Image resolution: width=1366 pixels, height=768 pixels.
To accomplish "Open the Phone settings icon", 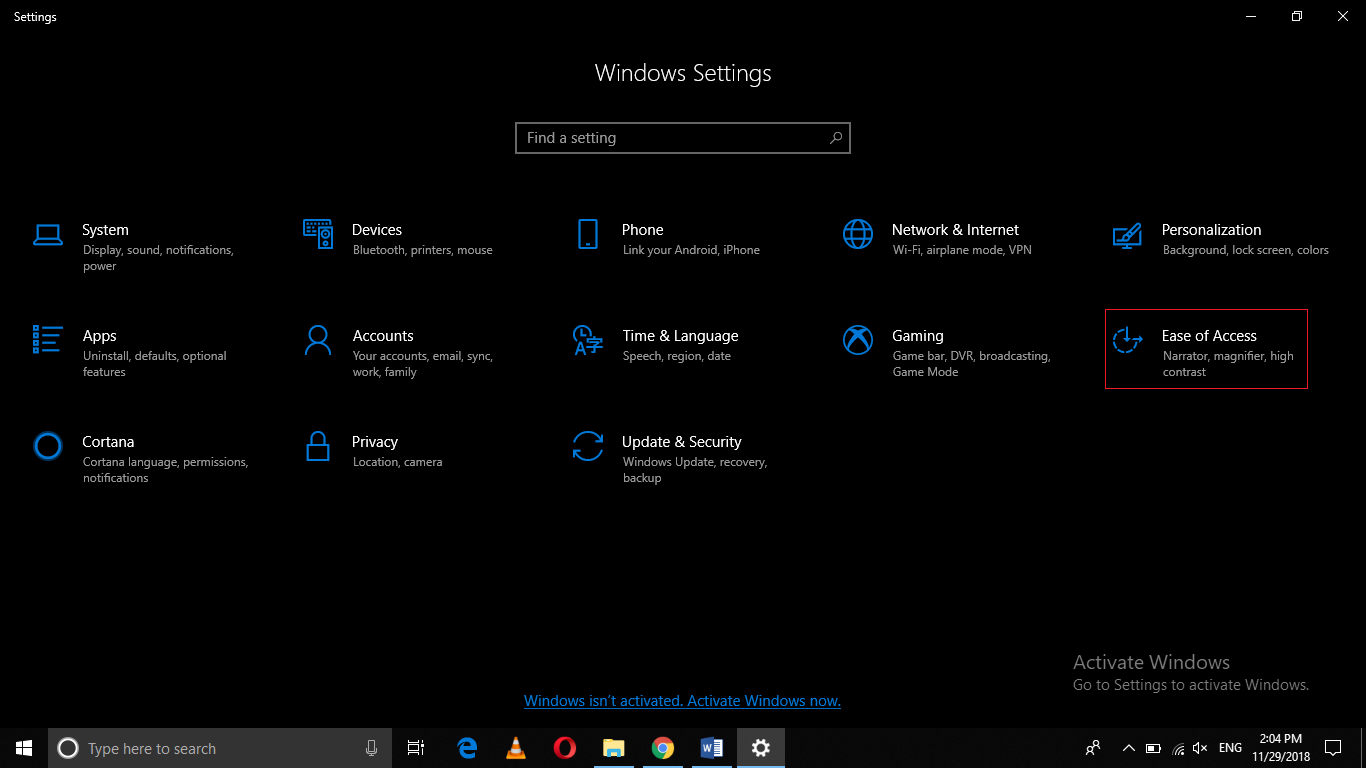I will pyautogui.click(x=588, y=234).
